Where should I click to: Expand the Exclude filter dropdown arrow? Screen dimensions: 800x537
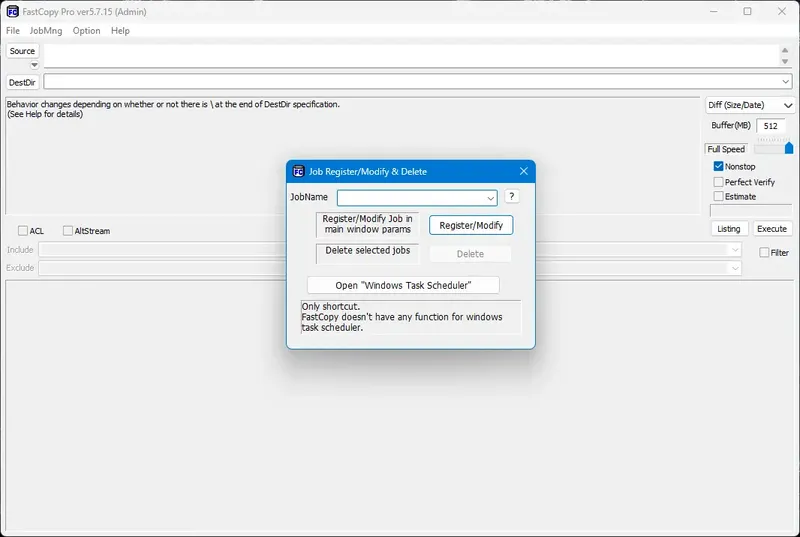click(x=735, y=268)
